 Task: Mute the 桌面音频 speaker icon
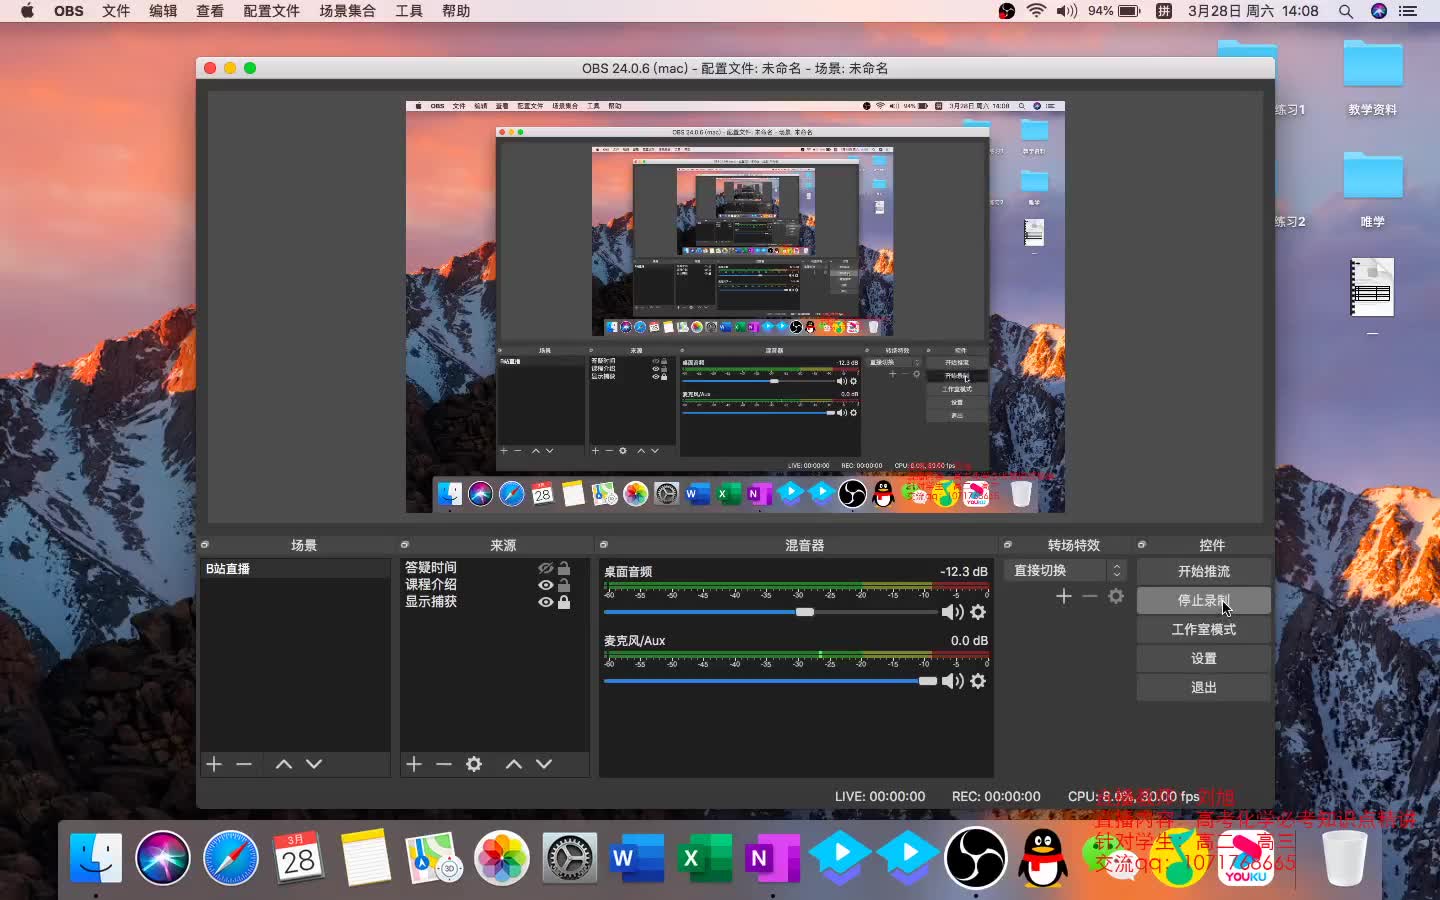952,612
